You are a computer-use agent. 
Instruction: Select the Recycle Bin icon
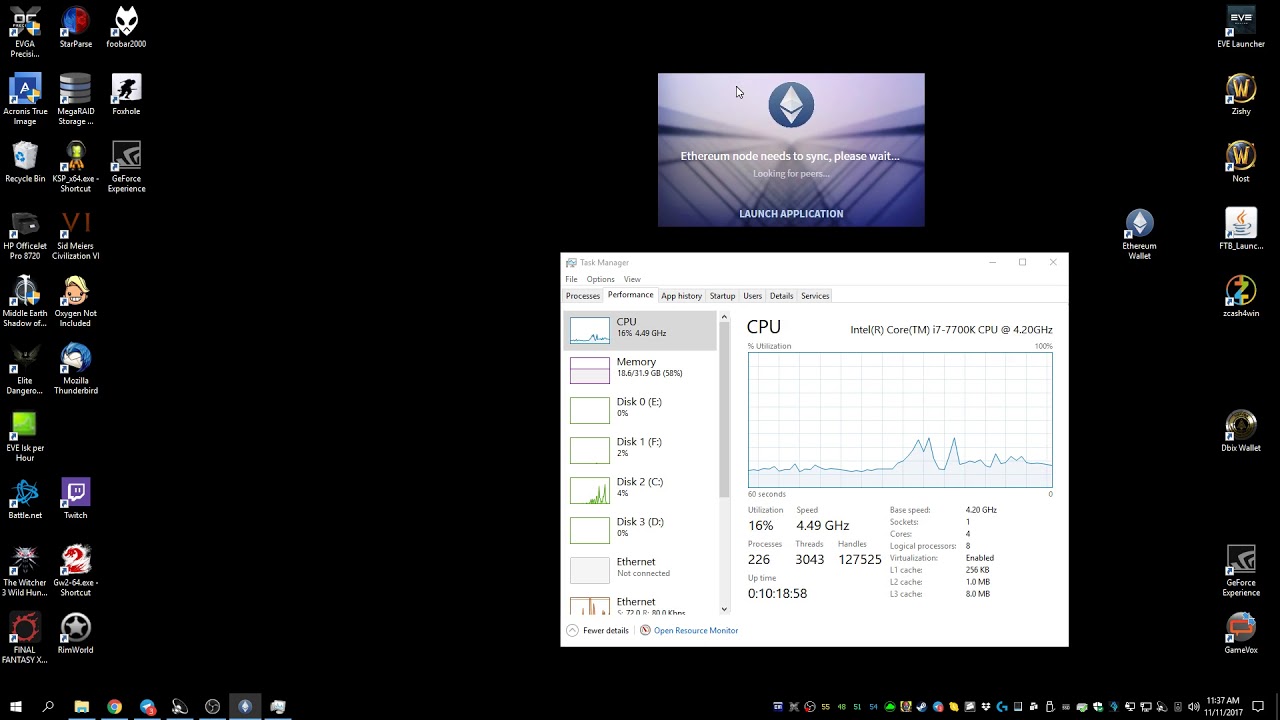click(x=25, y=162)
